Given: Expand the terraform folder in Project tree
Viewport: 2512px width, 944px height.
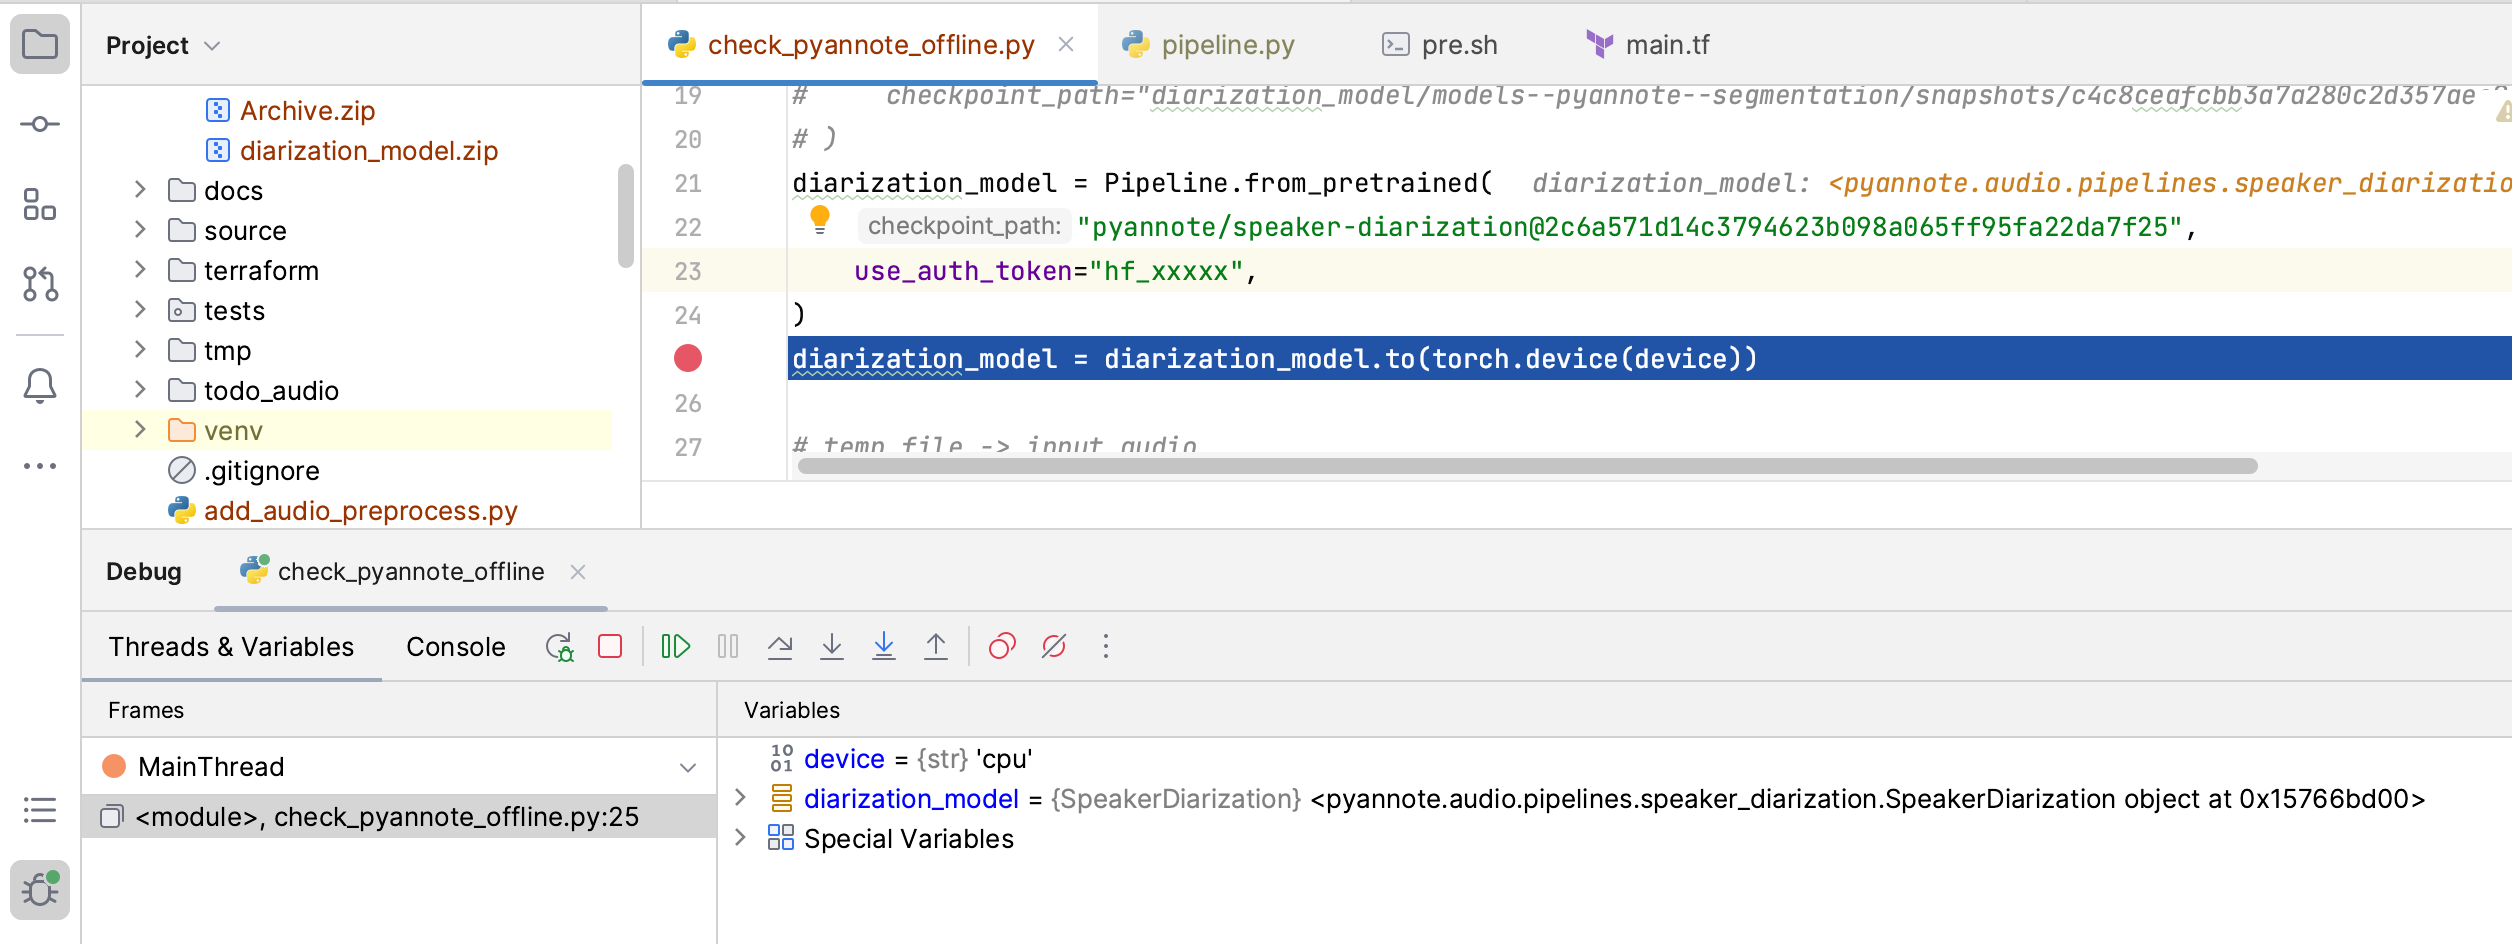Looking at the screenshot, I should pyautogui.click(x=139, y=269).
